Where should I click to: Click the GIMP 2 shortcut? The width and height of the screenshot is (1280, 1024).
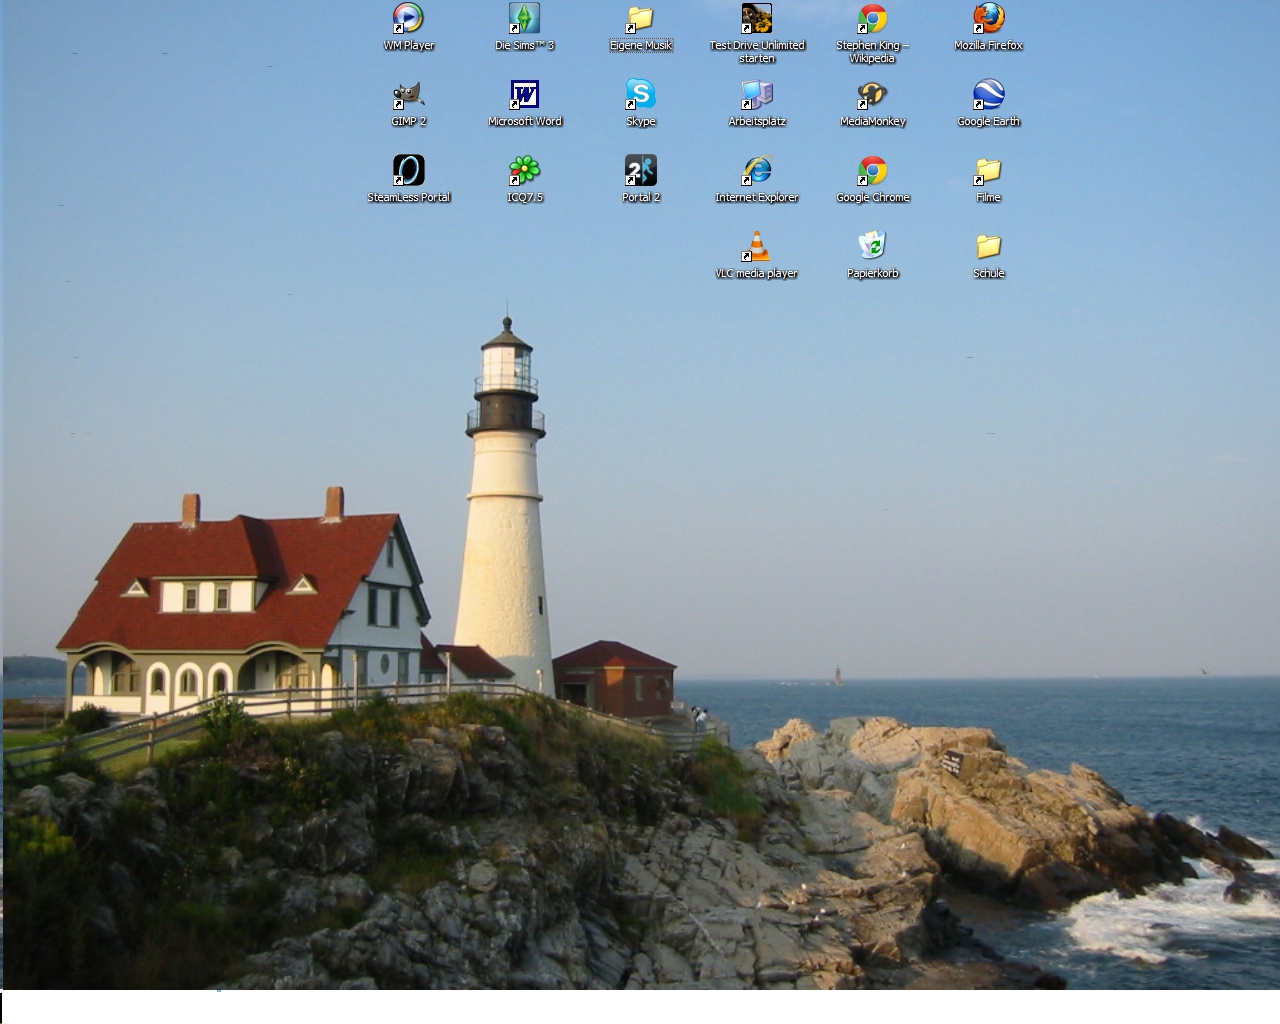pyautogui.click(x=408, y=95)
